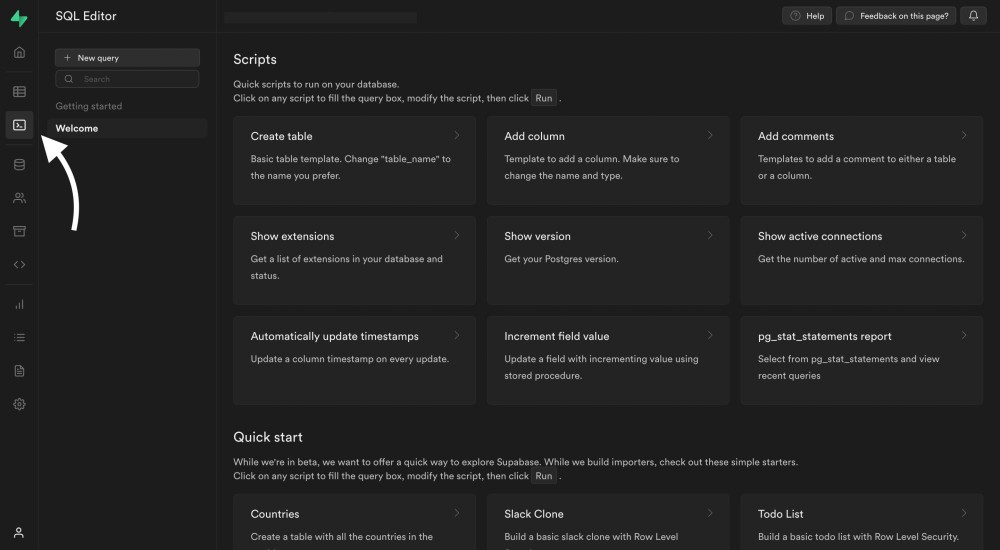Open the Logs list icon in sidebar

19,338
